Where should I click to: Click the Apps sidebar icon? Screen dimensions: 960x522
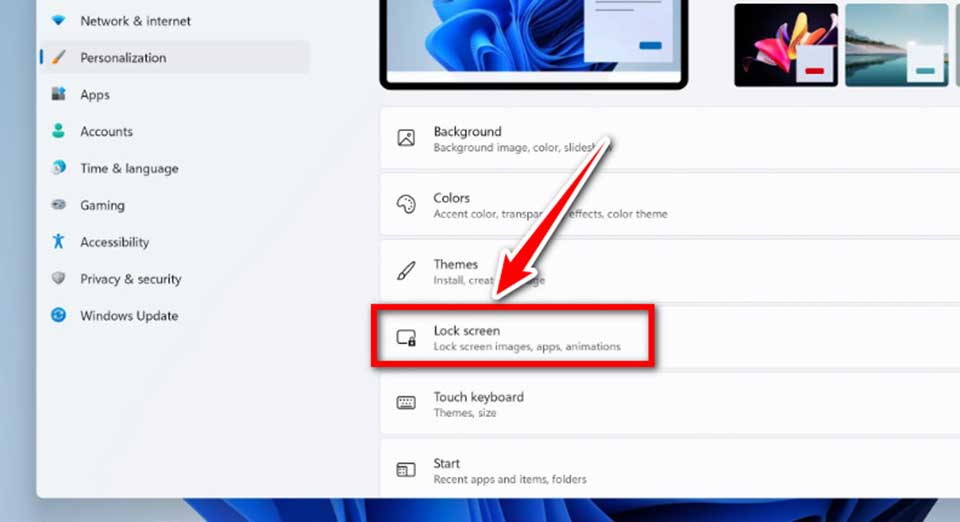(x=58, y=94)
